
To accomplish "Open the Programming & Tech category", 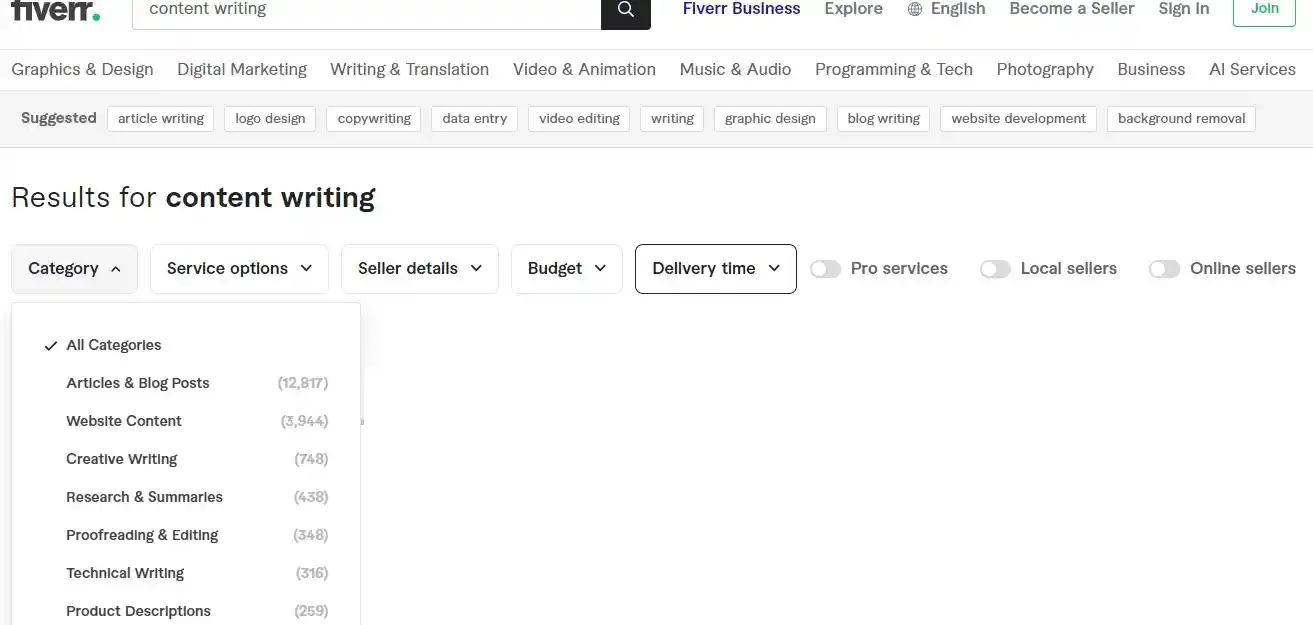I will pos(893,69).
